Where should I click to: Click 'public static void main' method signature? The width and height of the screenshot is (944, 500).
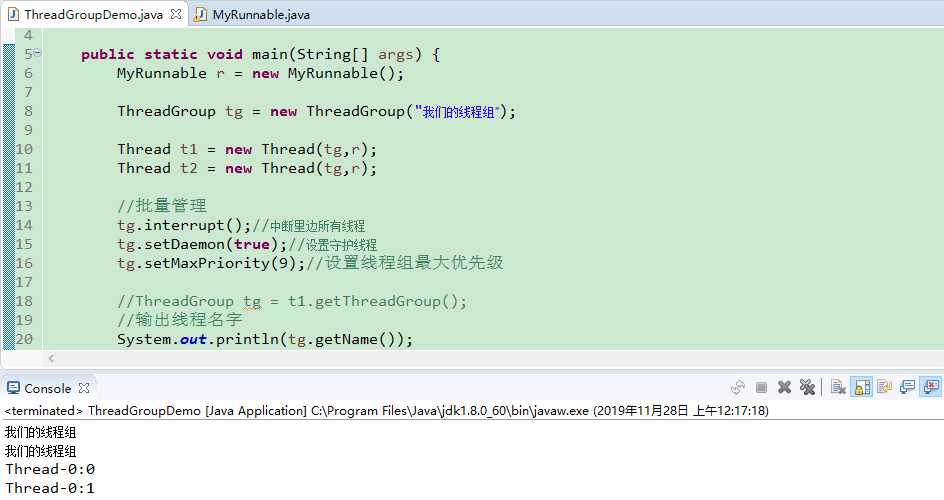(x=260, y=55)
